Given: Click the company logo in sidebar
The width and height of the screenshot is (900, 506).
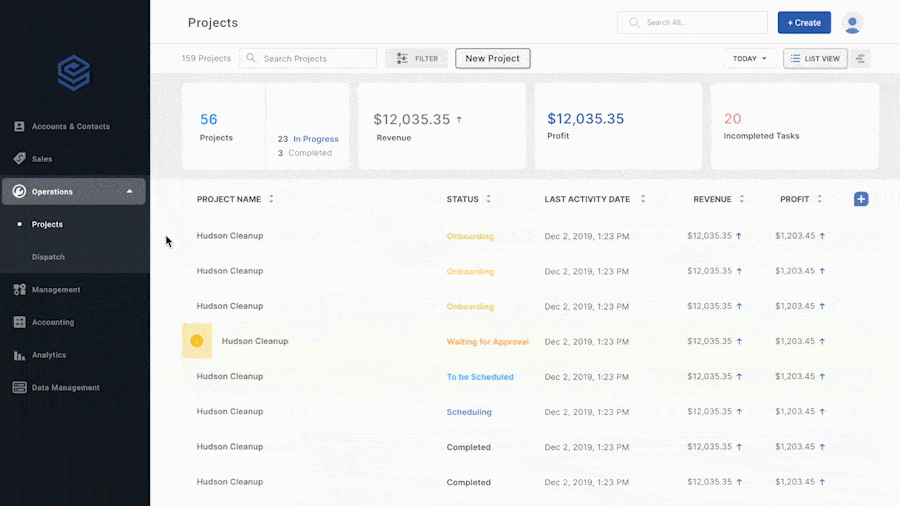Looking at the screenshot, I should click(74, 73).
